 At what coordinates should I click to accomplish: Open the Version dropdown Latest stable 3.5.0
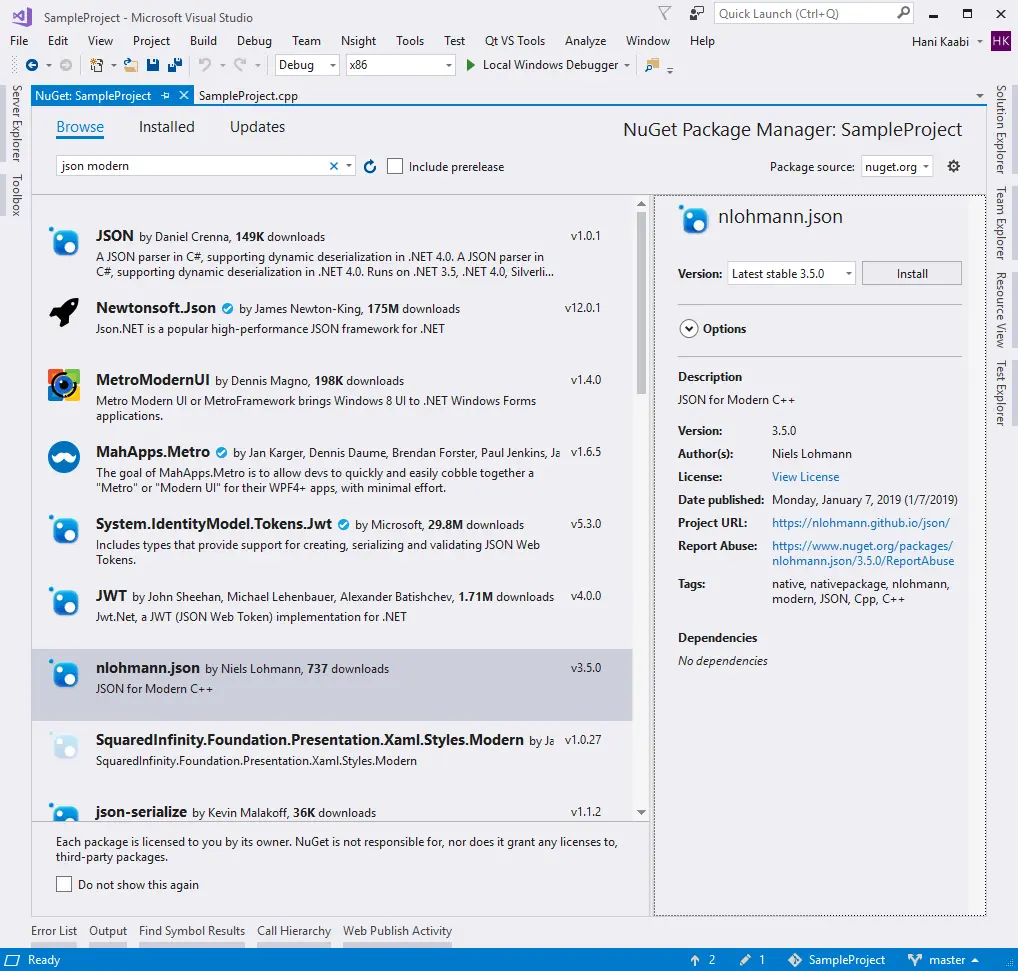coord(791,274)
